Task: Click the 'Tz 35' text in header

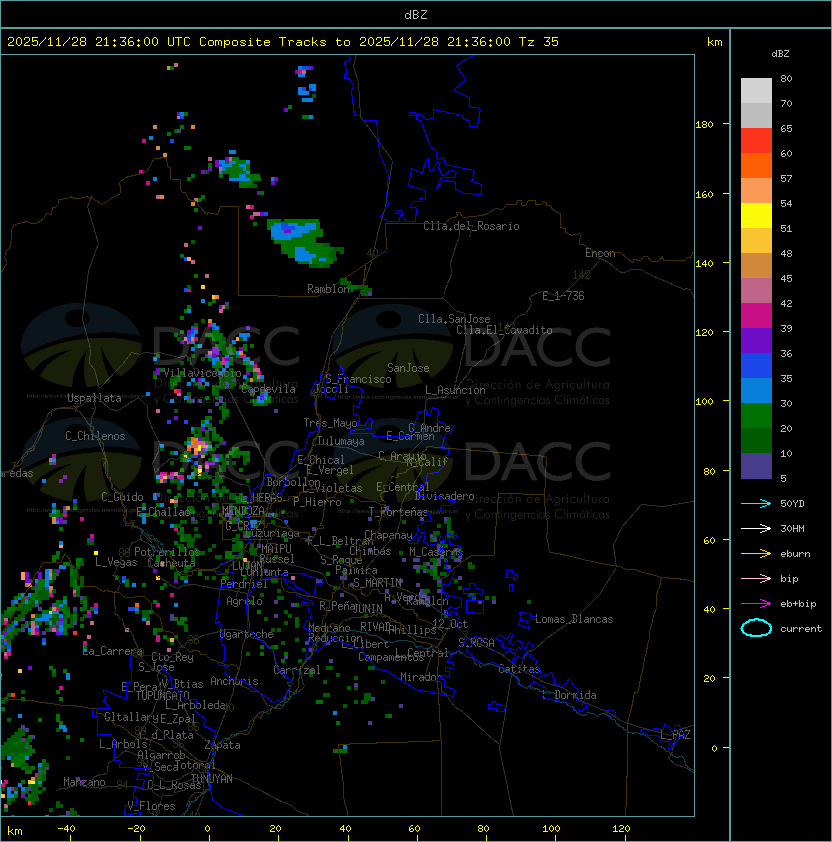Action: pos(539,42)
